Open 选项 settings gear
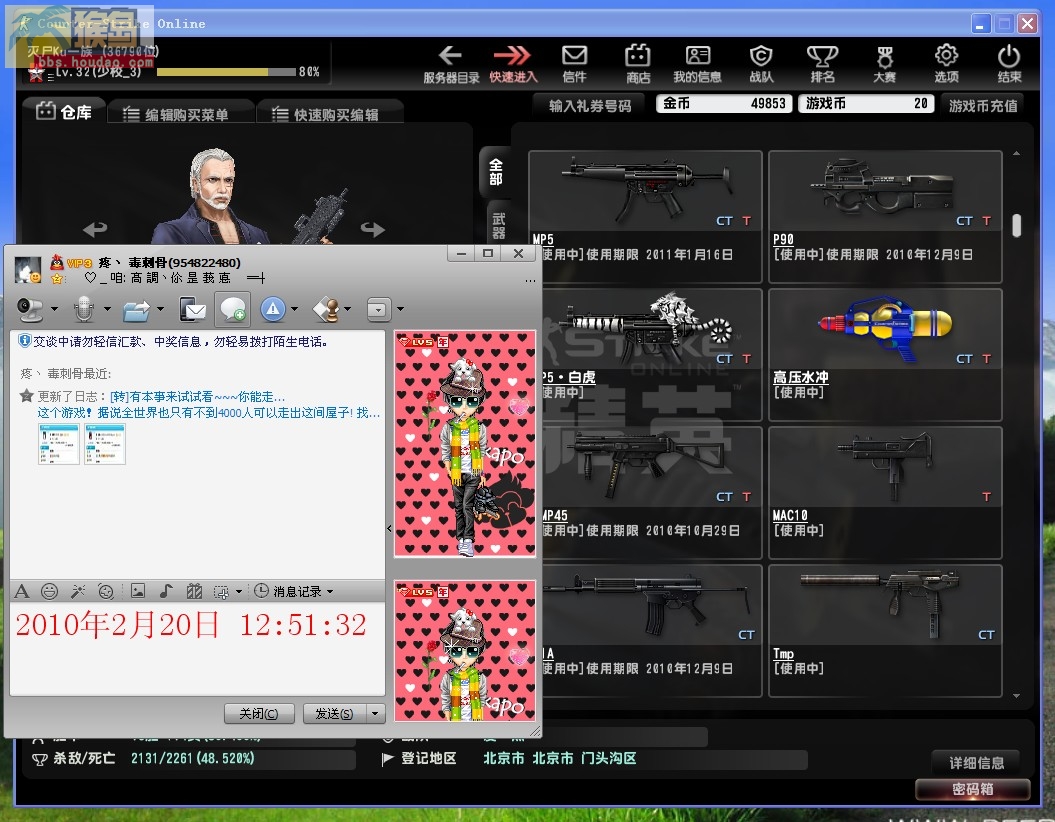Image resolution: width=1055 pixels, height=822 pixels. [x=946, y=64]
